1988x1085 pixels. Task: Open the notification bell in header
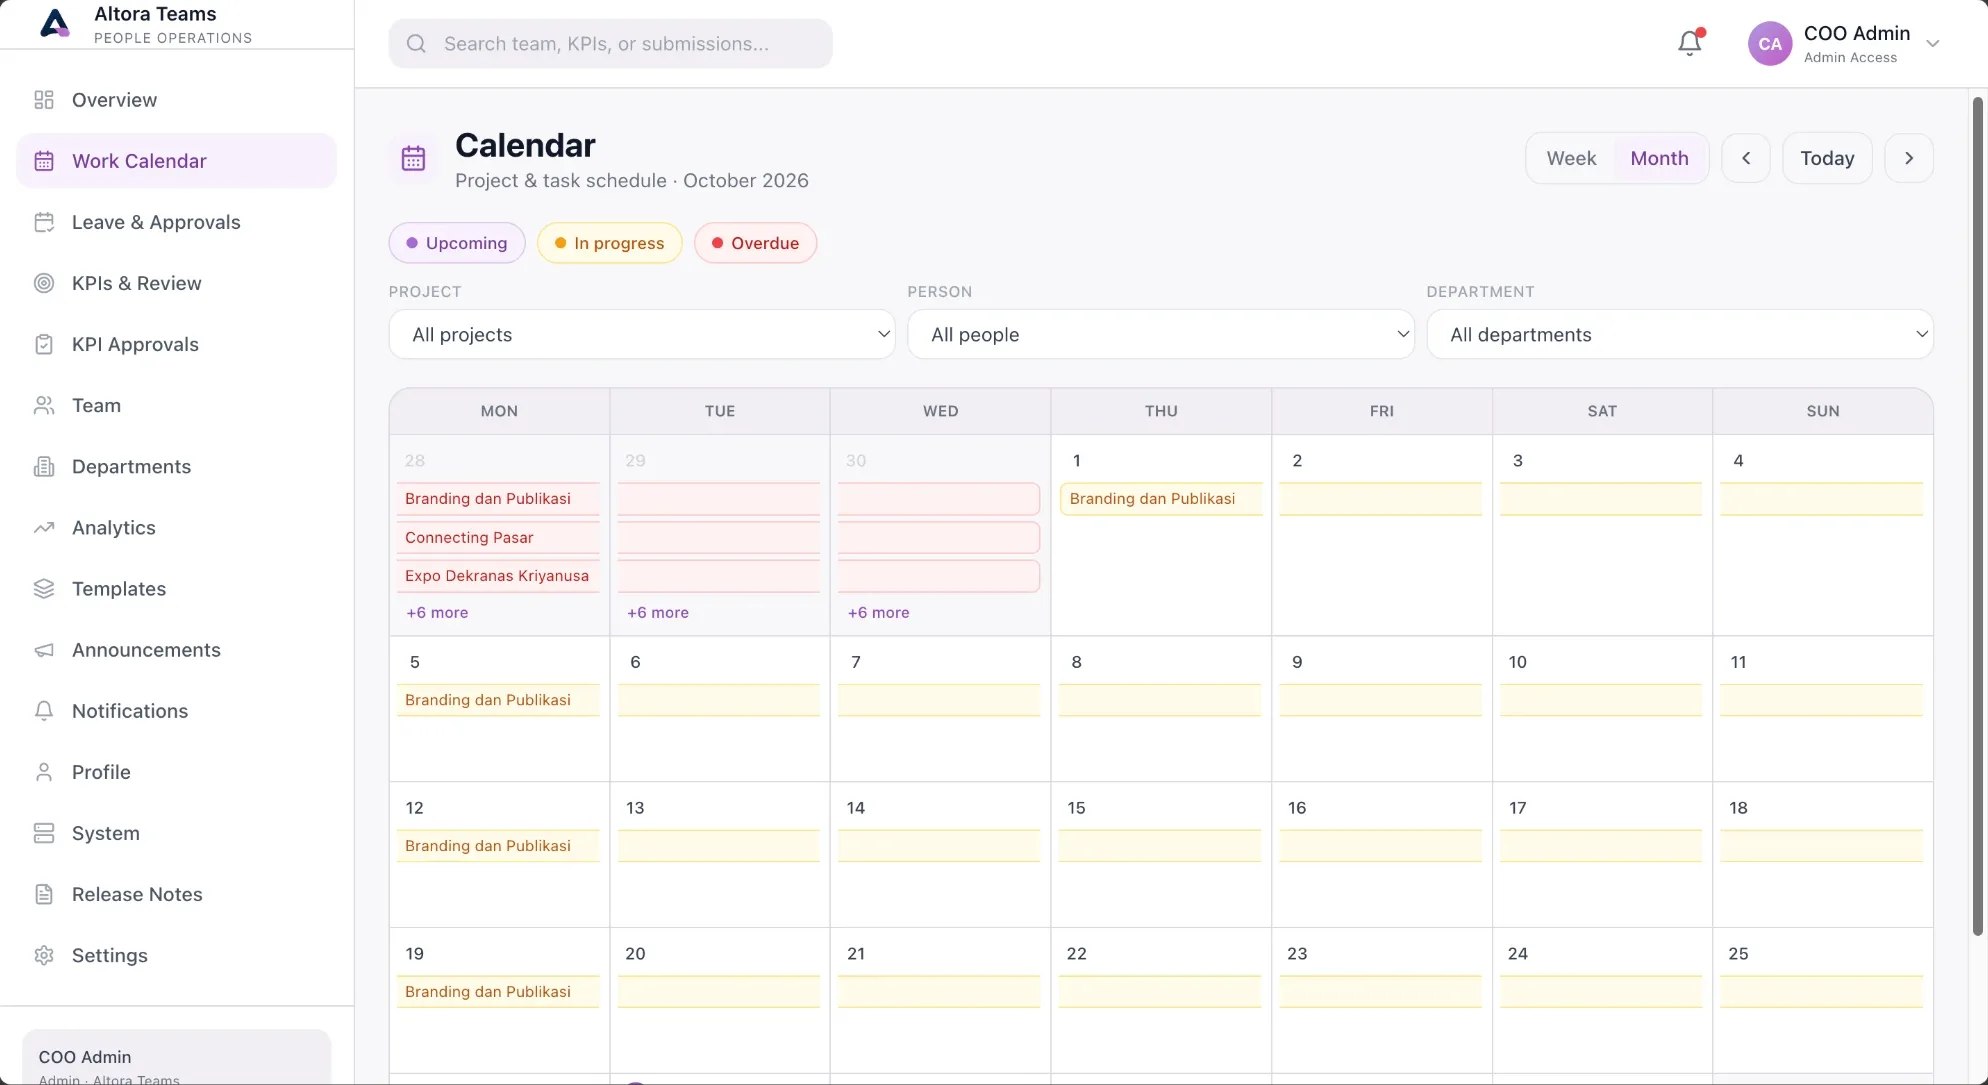(1690, 43)
